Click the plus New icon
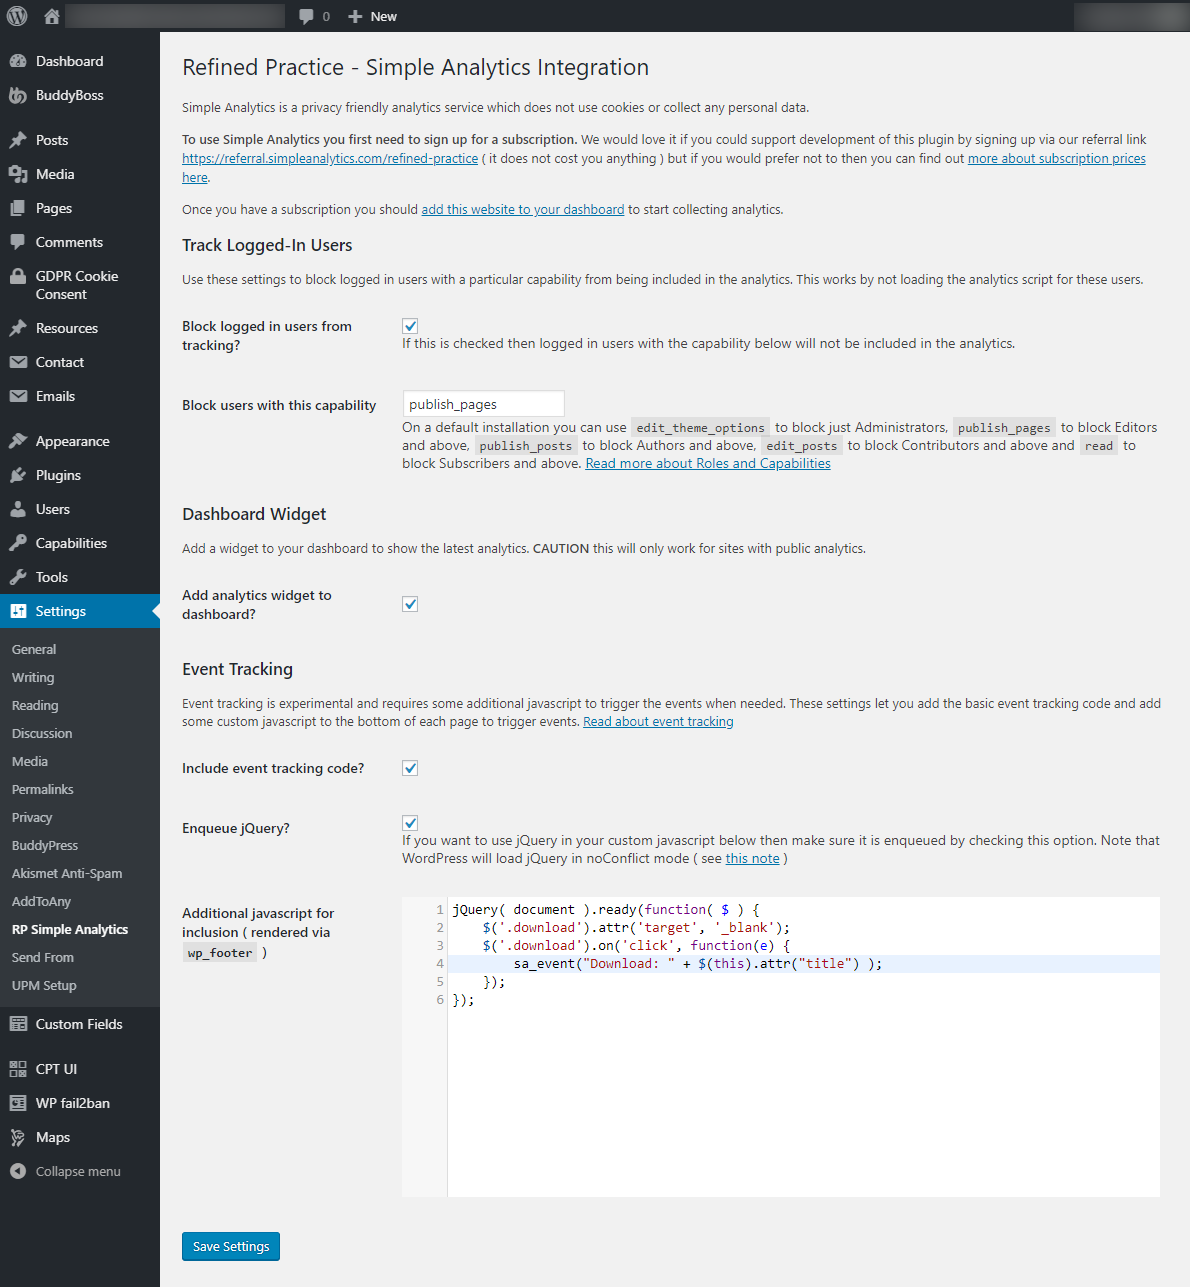This screenshot has height=1287, width=1190. coord(355,16)
